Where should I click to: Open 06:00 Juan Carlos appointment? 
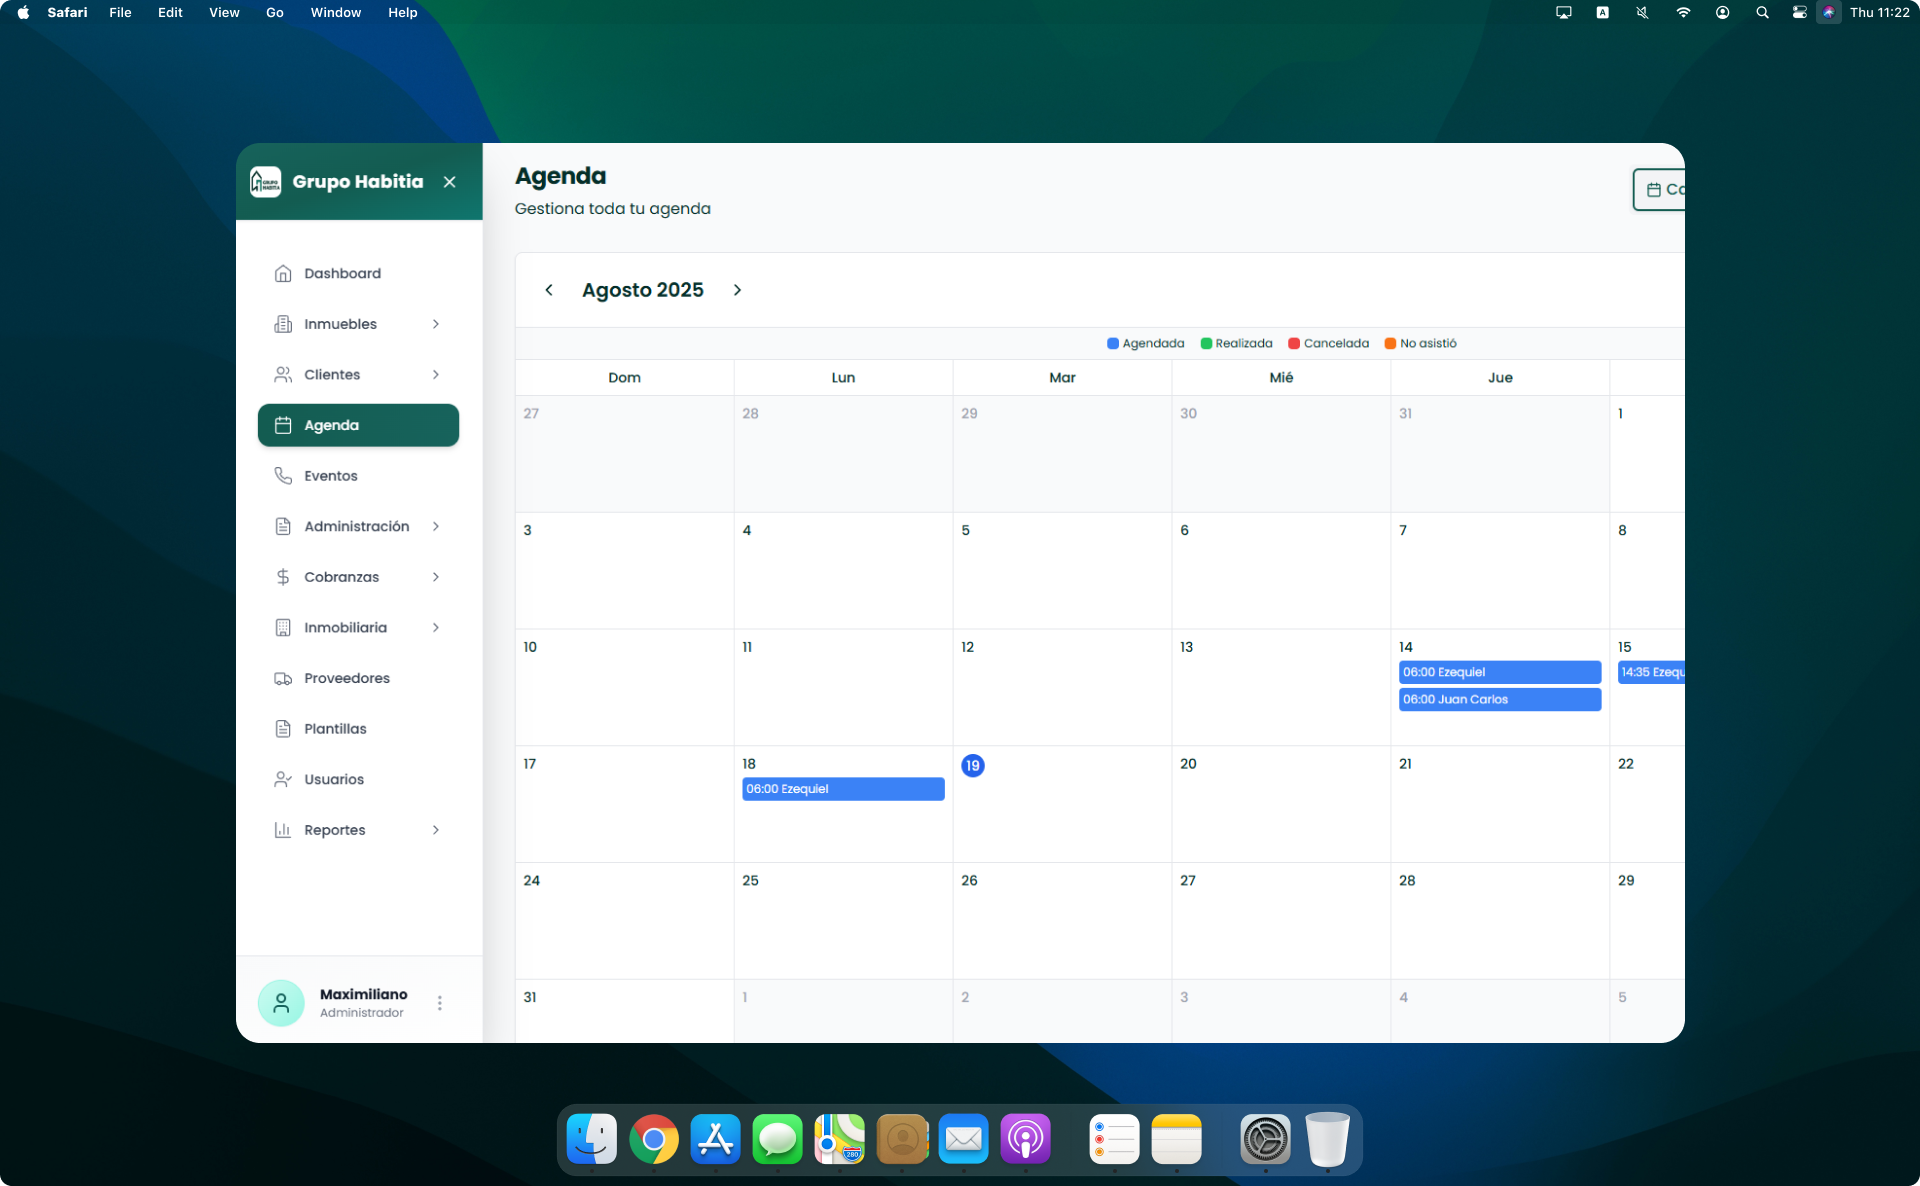pos(1499,700)
